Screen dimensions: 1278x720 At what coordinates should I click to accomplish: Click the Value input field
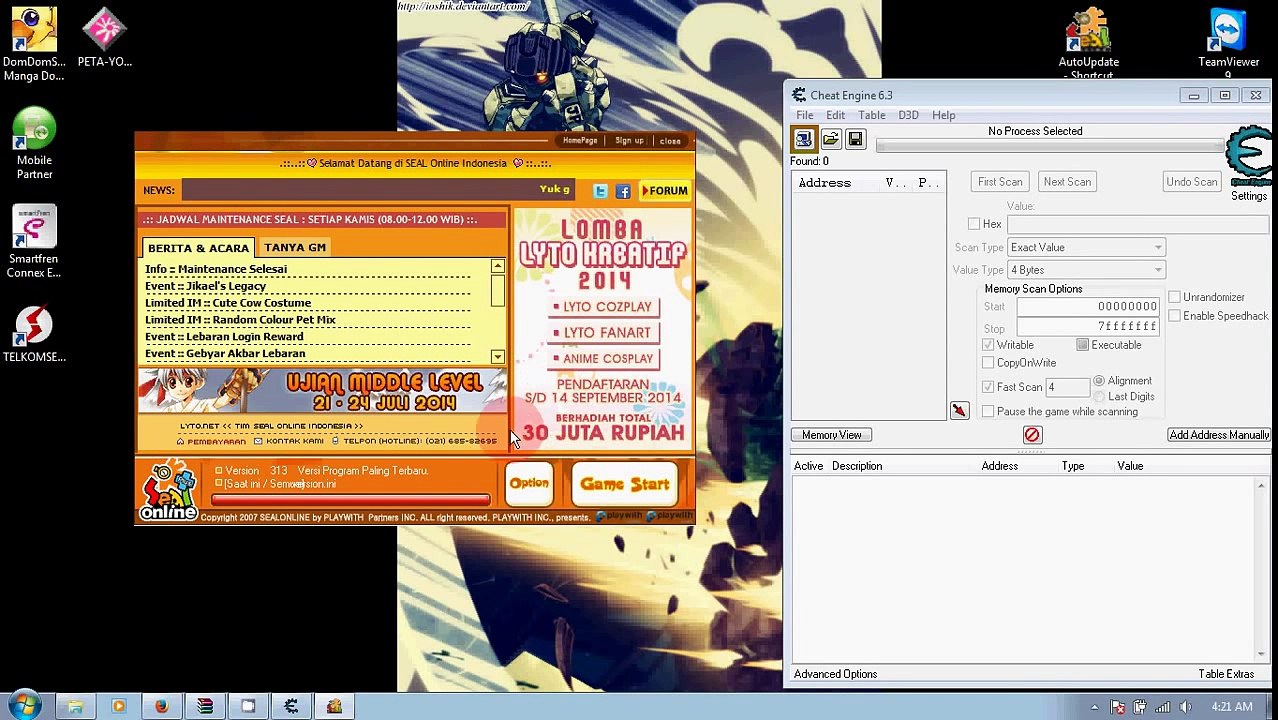[1138, 224]
